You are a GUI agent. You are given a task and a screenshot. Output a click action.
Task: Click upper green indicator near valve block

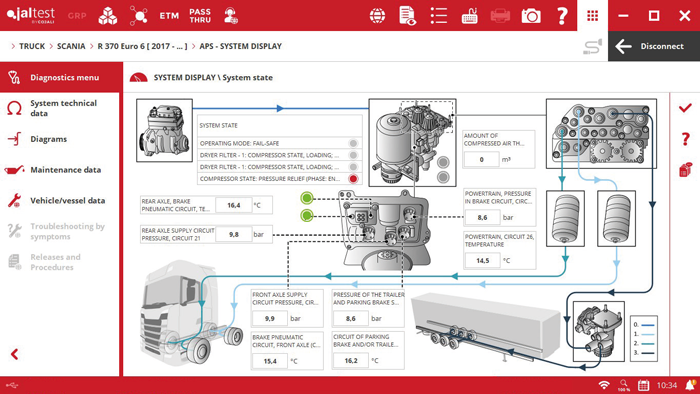pyautogui.click(x=307, y=198)
